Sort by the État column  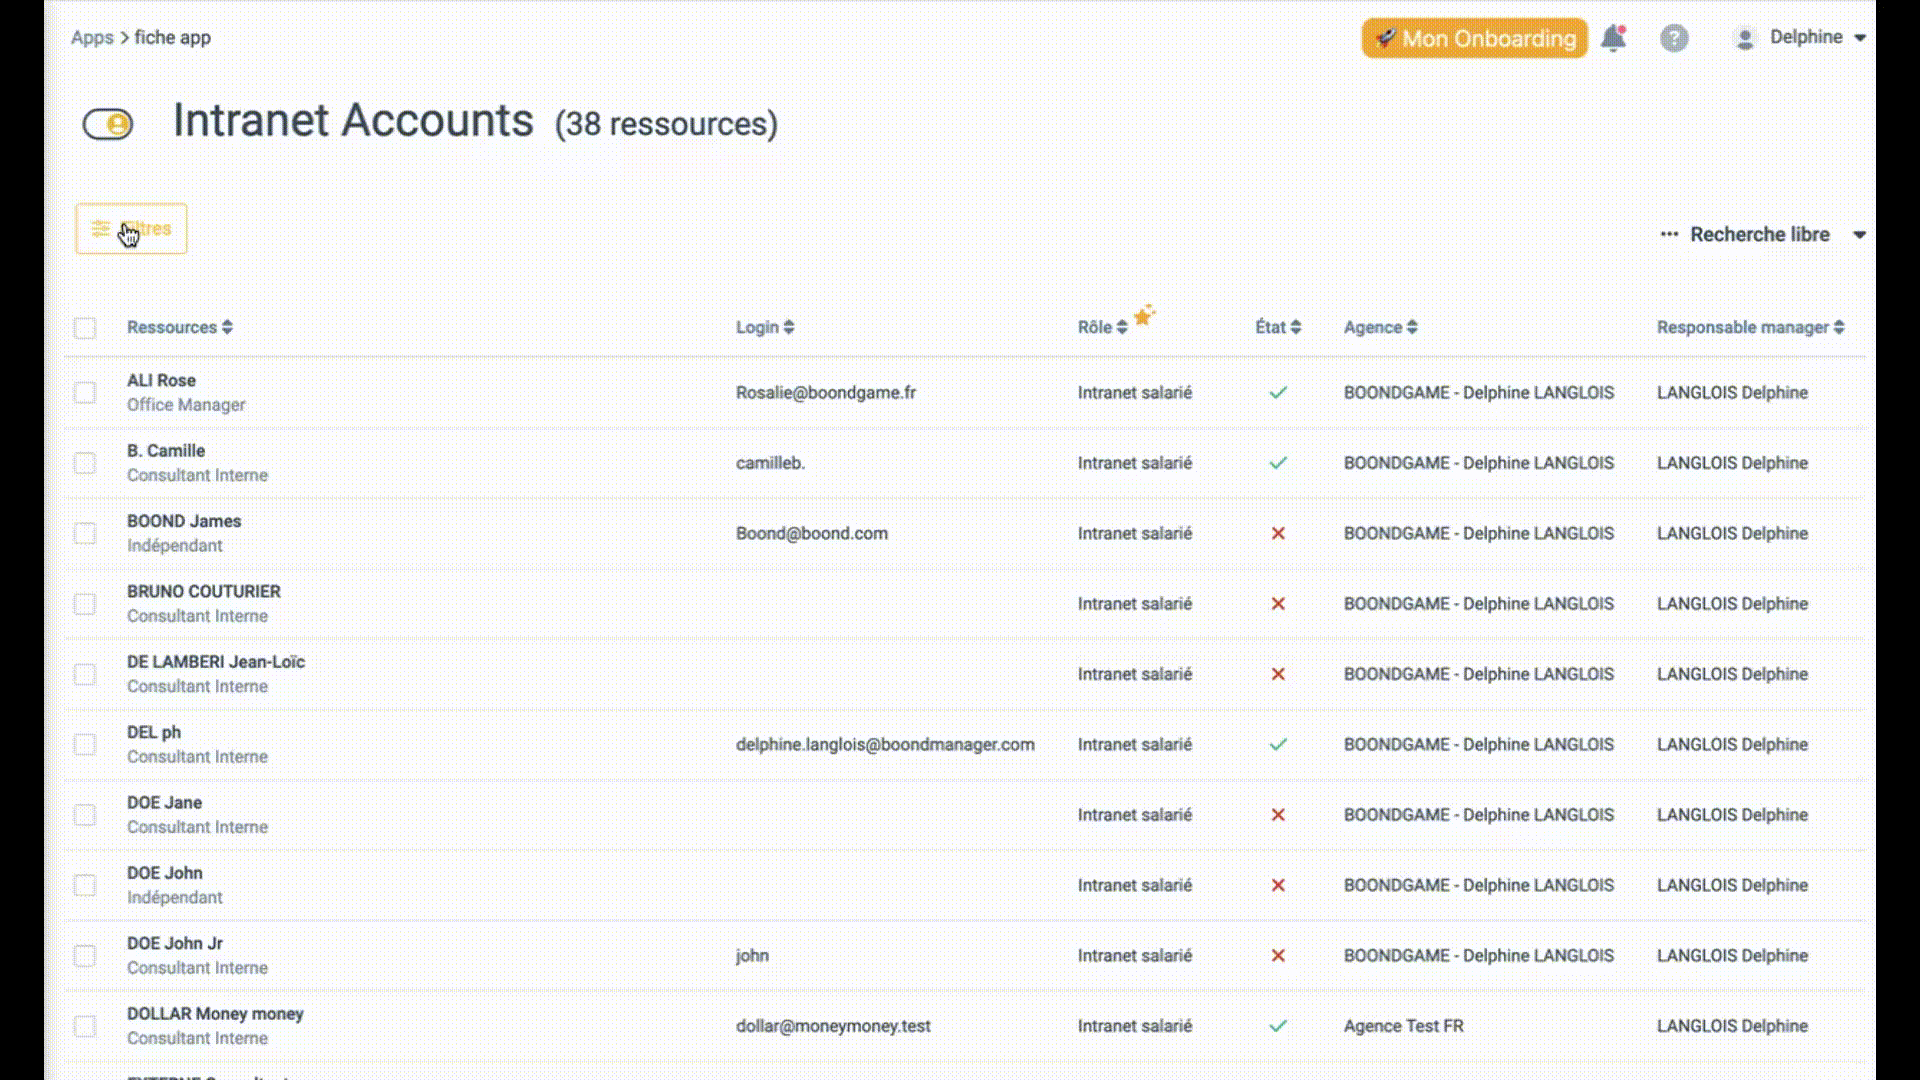[1278, 327]
